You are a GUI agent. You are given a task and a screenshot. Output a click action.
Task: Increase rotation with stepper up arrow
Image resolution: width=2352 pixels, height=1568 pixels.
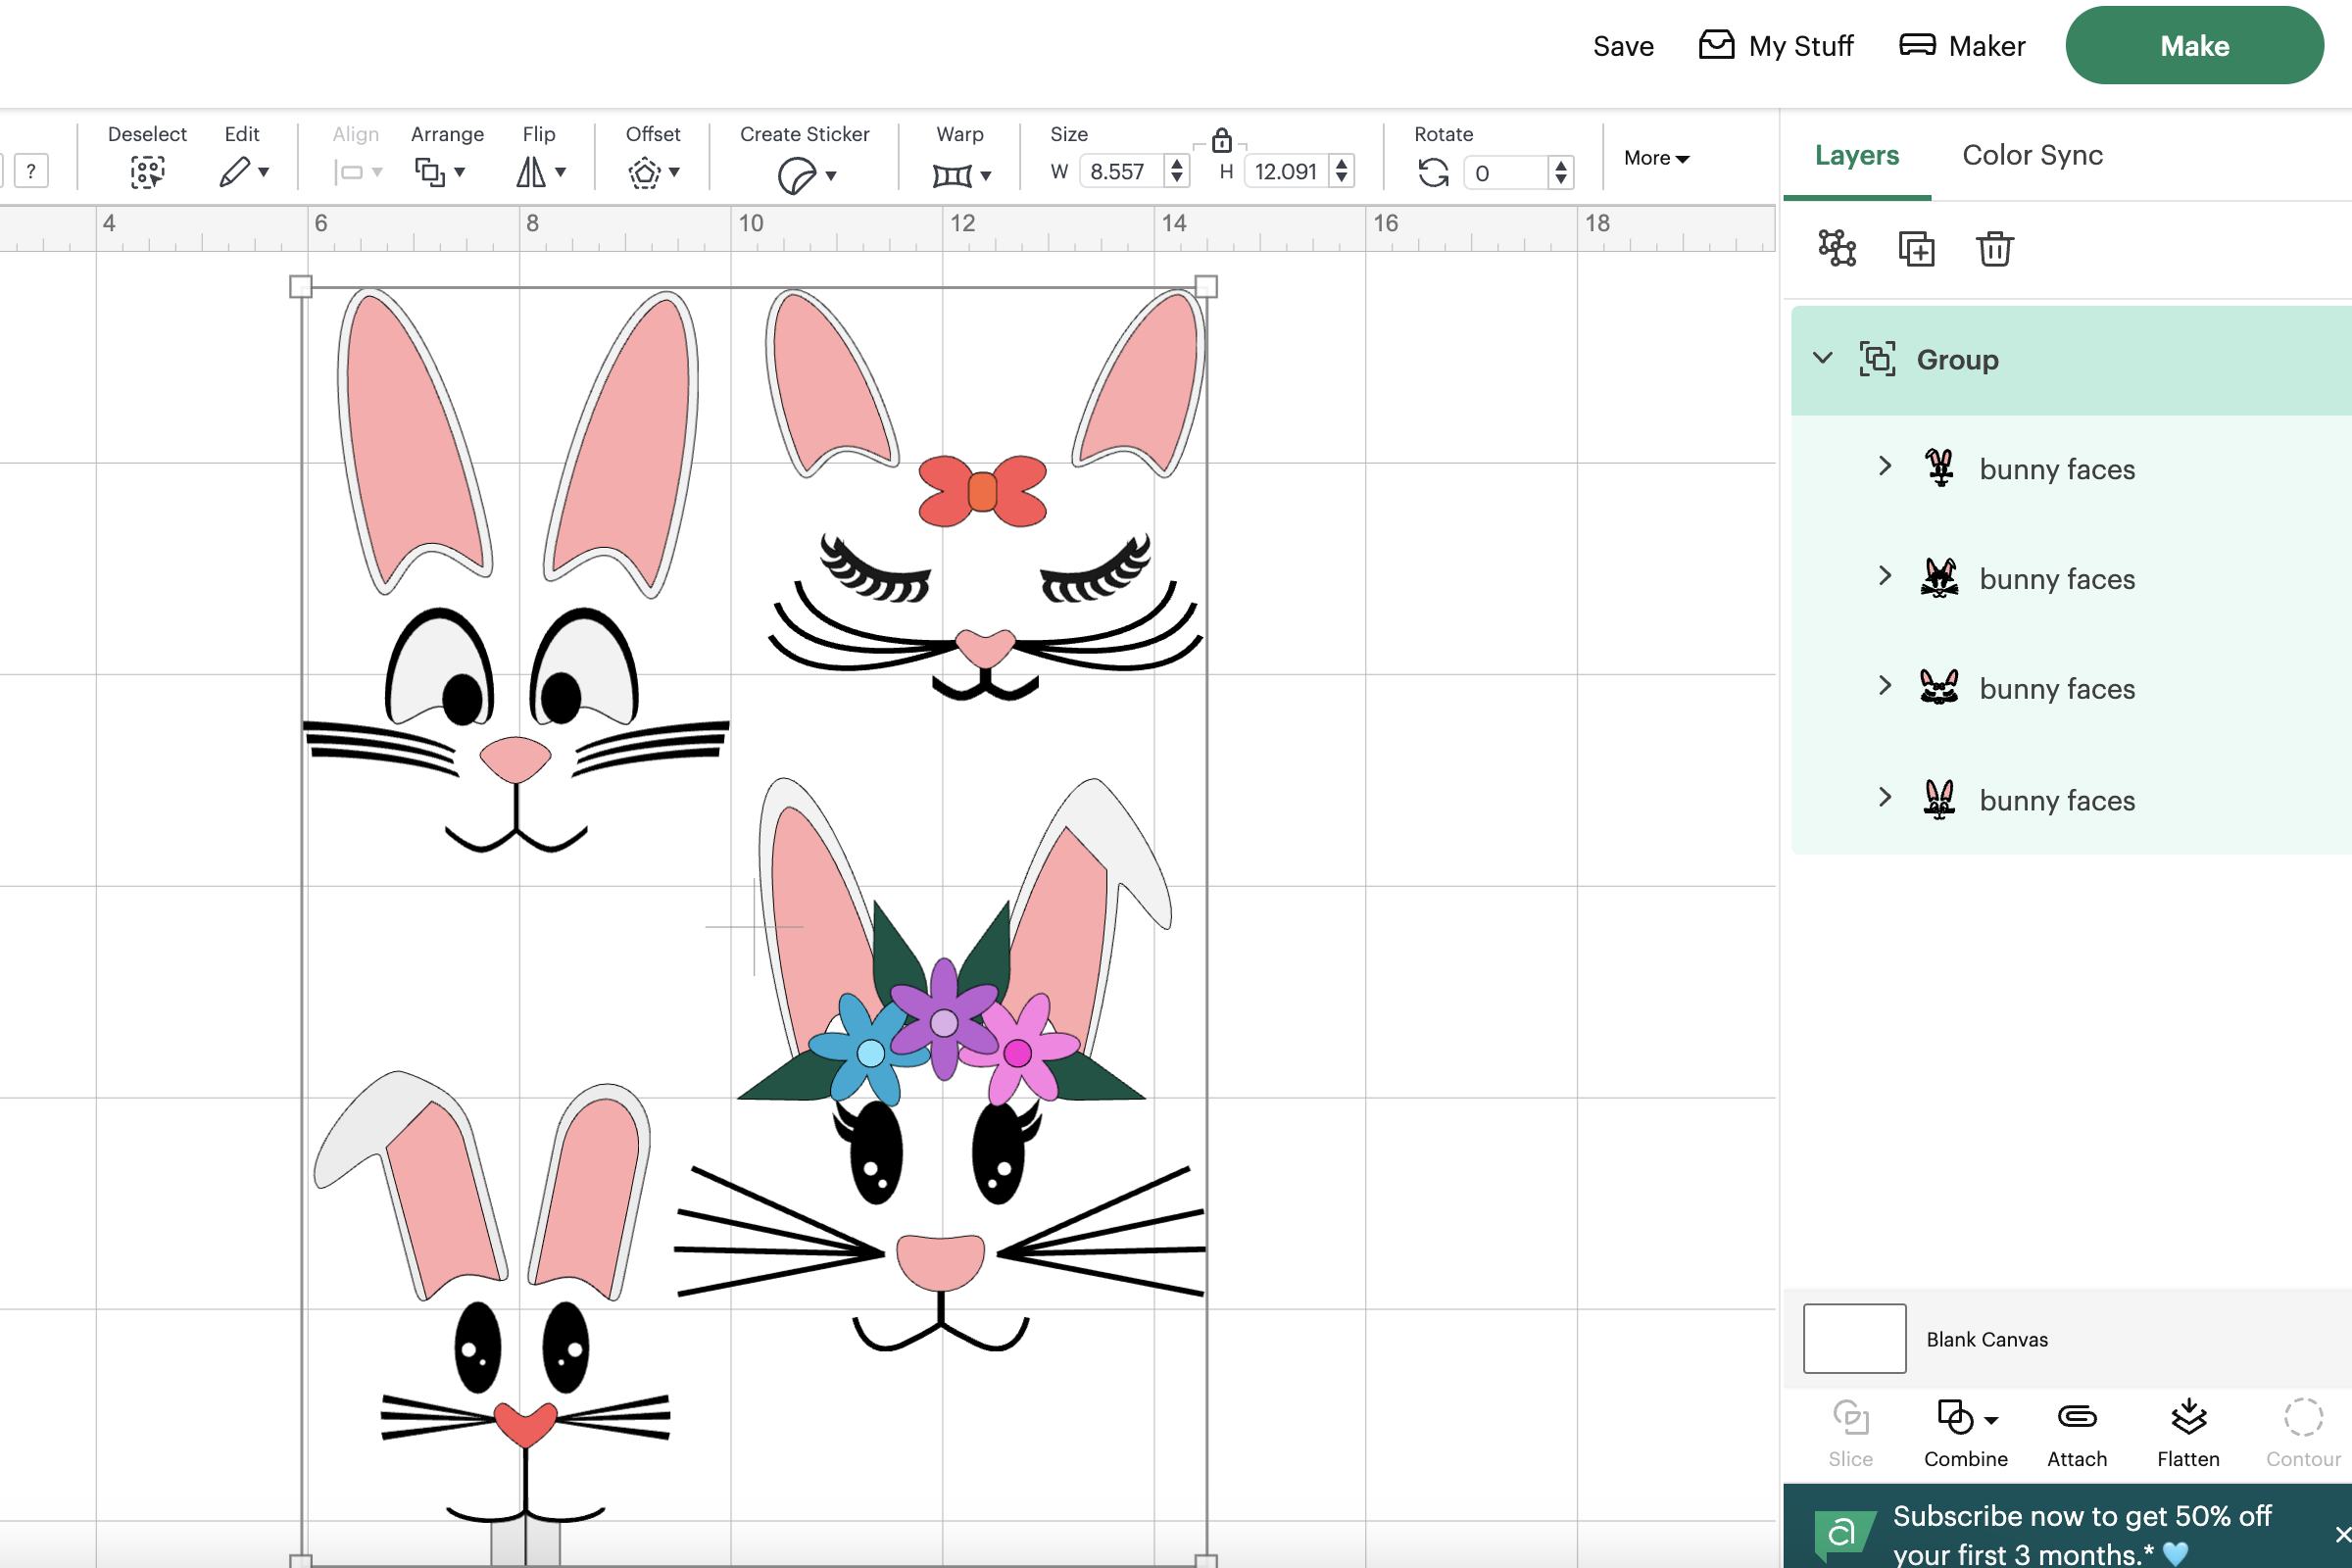click(x=1560, y=165)
